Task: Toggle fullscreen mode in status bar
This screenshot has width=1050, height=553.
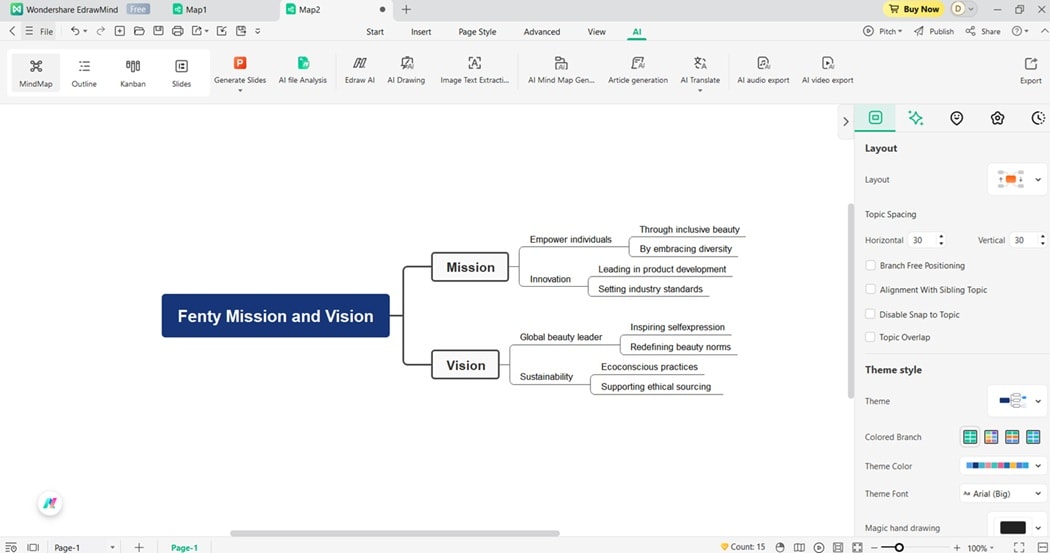Action: coord(1019,547)
